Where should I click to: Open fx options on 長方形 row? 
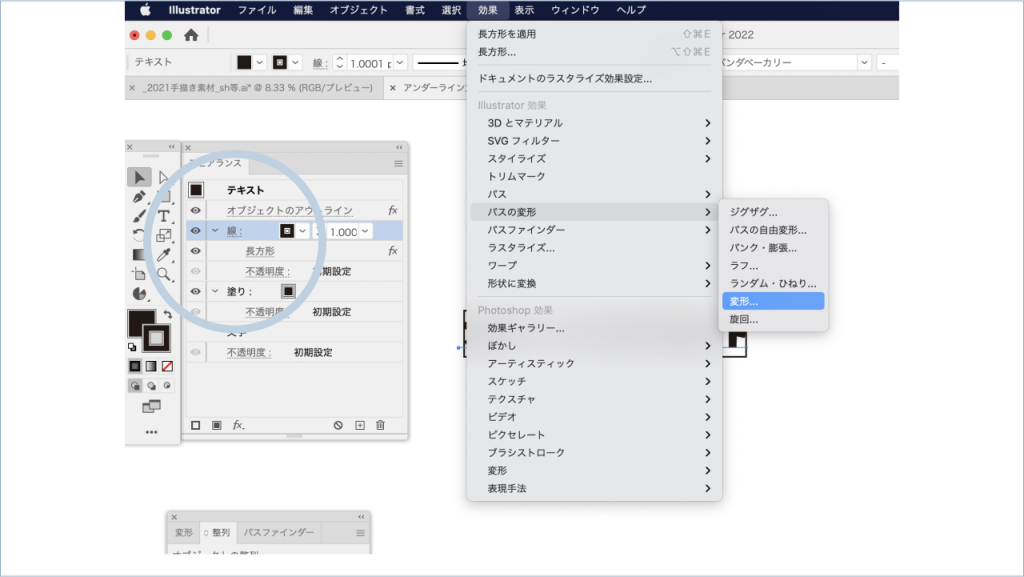click(x=392, y=251)
